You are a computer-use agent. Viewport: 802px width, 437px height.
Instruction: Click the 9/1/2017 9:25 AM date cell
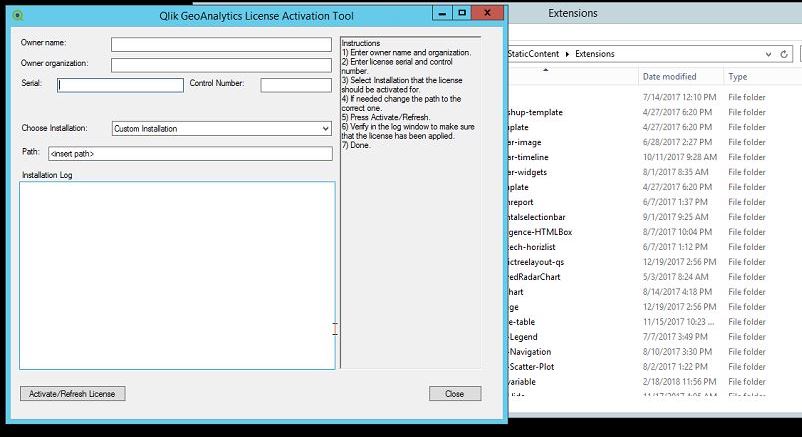675,217
